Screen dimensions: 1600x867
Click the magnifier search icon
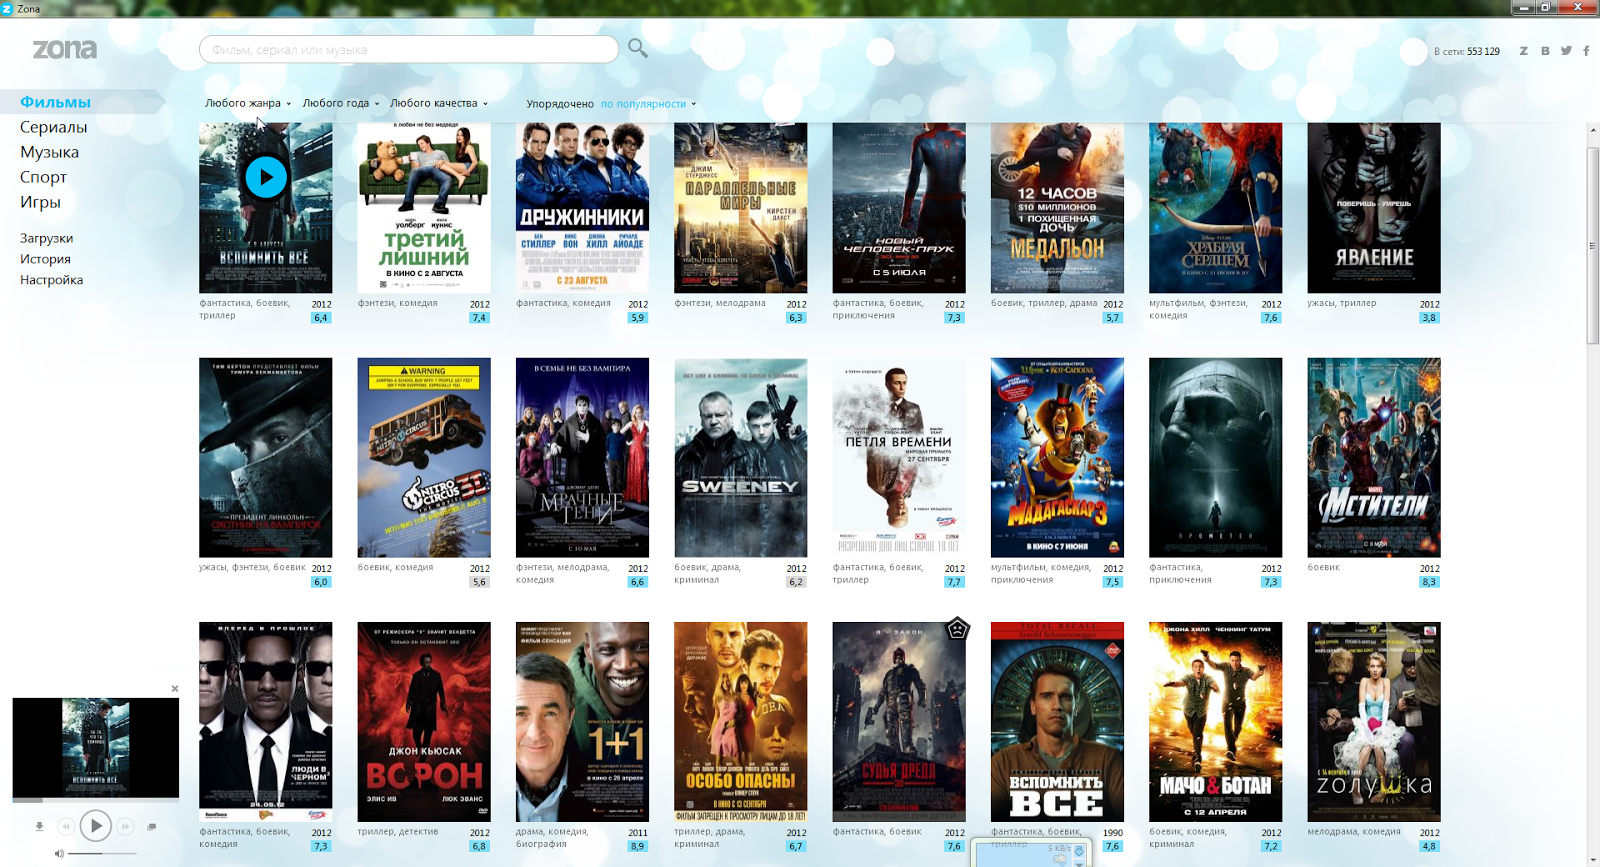(x=637, y=48)
